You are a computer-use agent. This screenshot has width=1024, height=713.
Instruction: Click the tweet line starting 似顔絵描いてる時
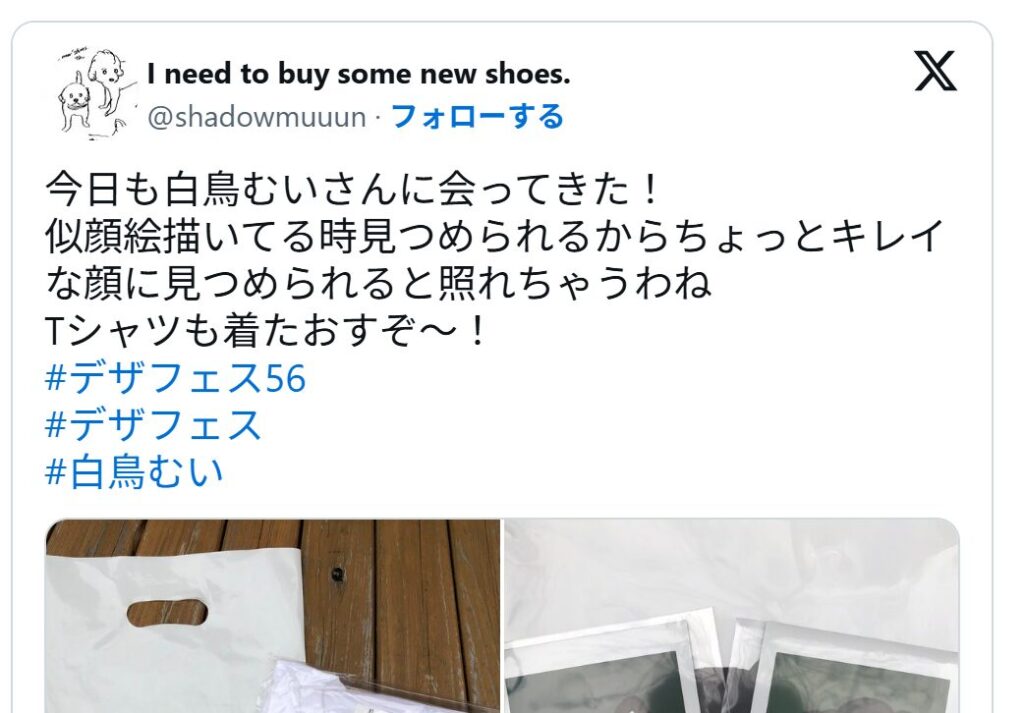(495, 236)
